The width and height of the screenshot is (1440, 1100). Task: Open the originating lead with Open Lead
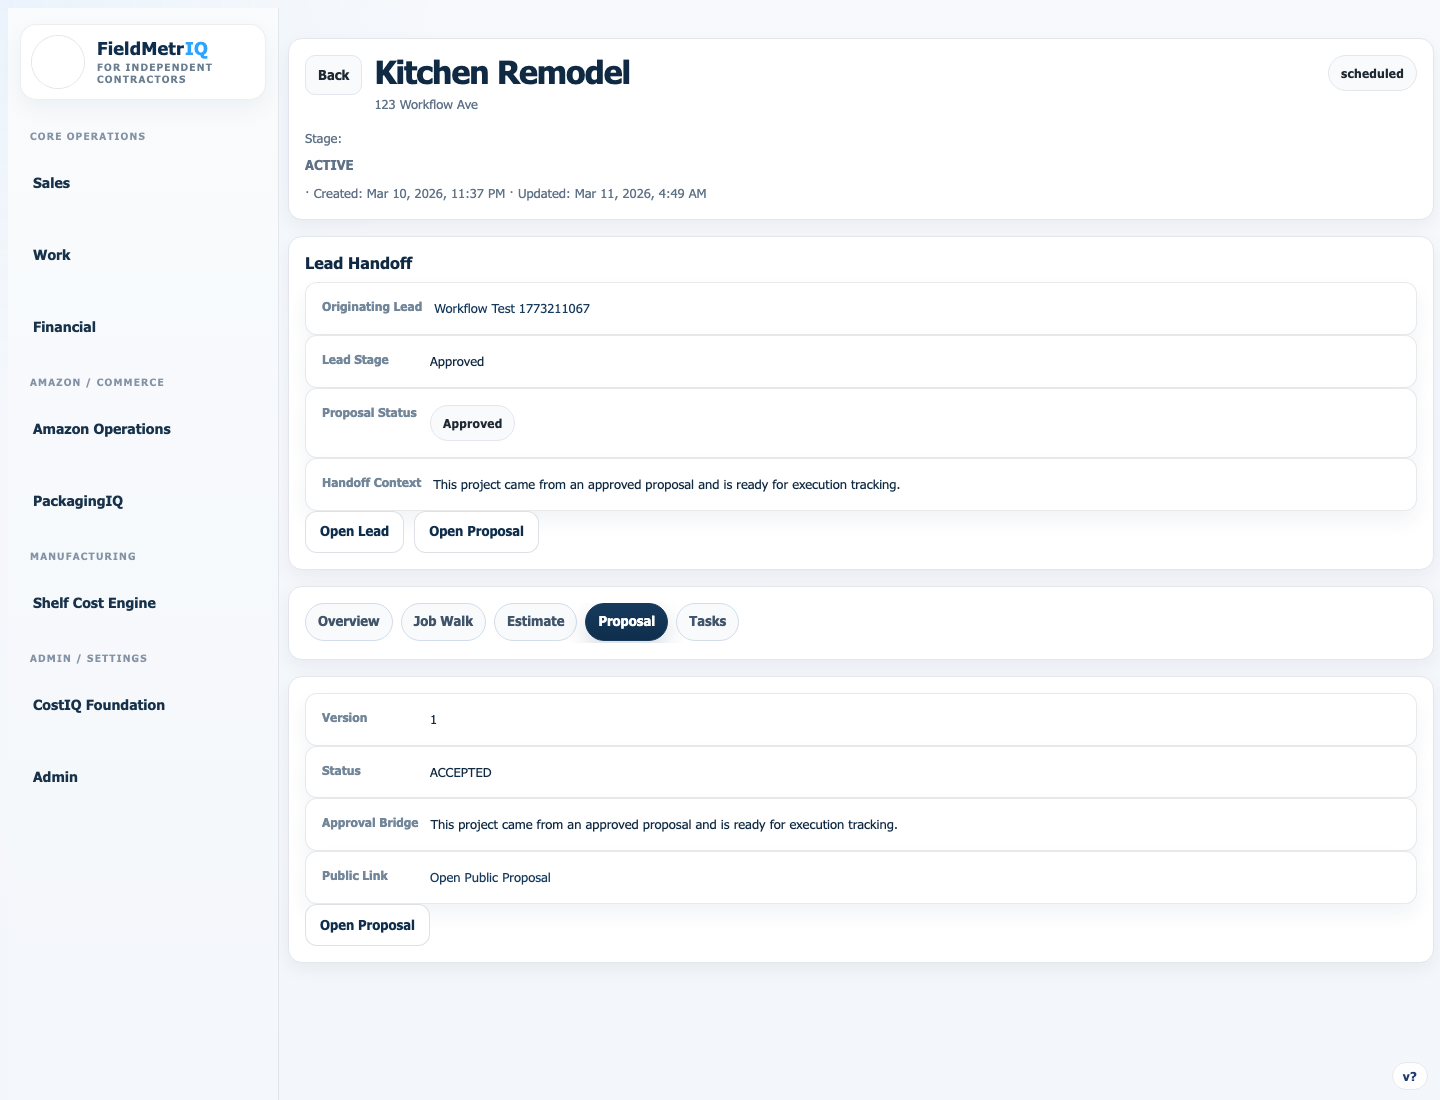(x=354, y=531)
